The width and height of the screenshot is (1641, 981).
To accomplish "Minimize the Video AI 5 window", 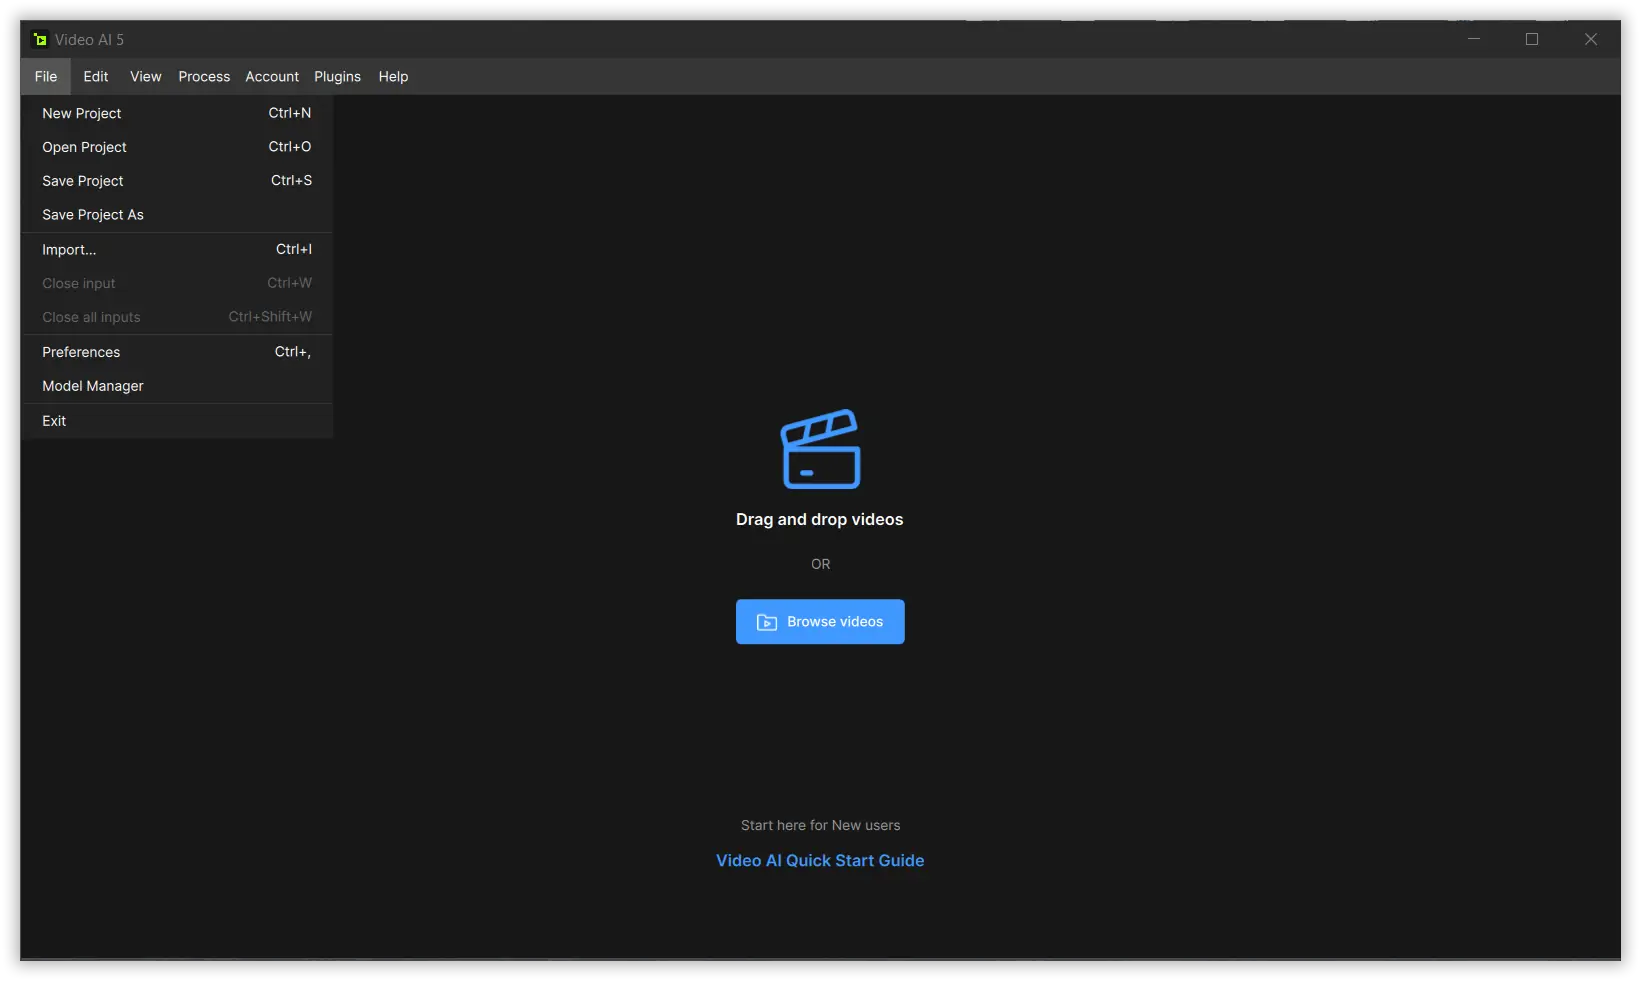I will (1474, 40).
